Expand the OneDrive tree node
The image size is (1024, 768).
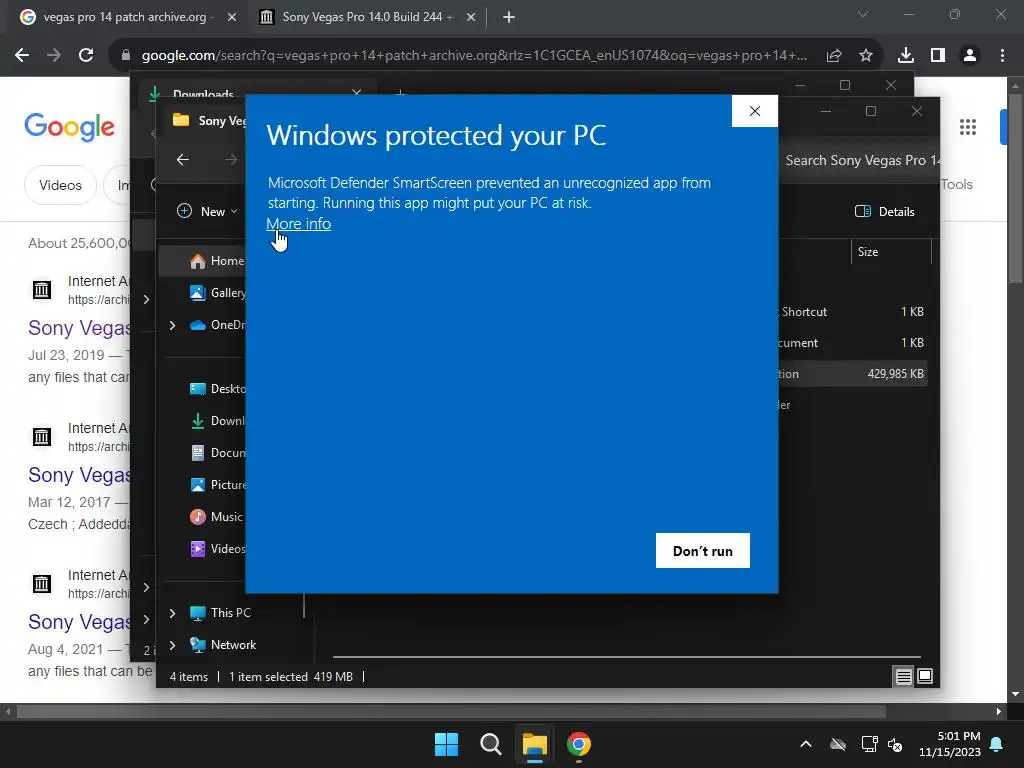point(172,325)
